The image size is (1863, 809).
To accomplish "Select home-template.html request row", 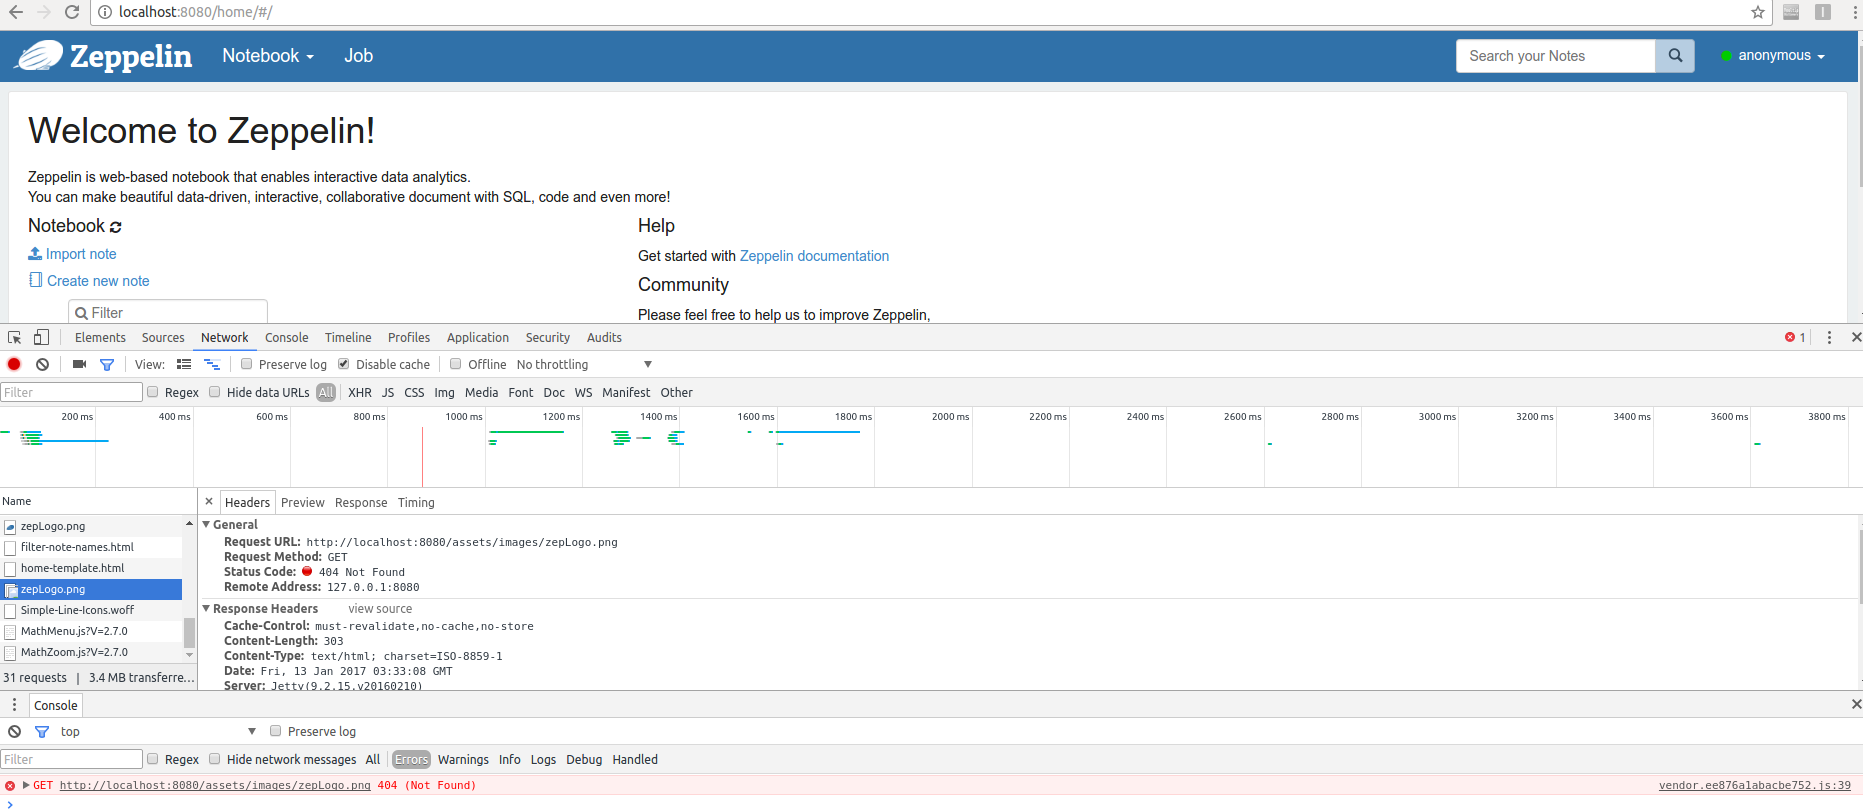I will point(92,568).
